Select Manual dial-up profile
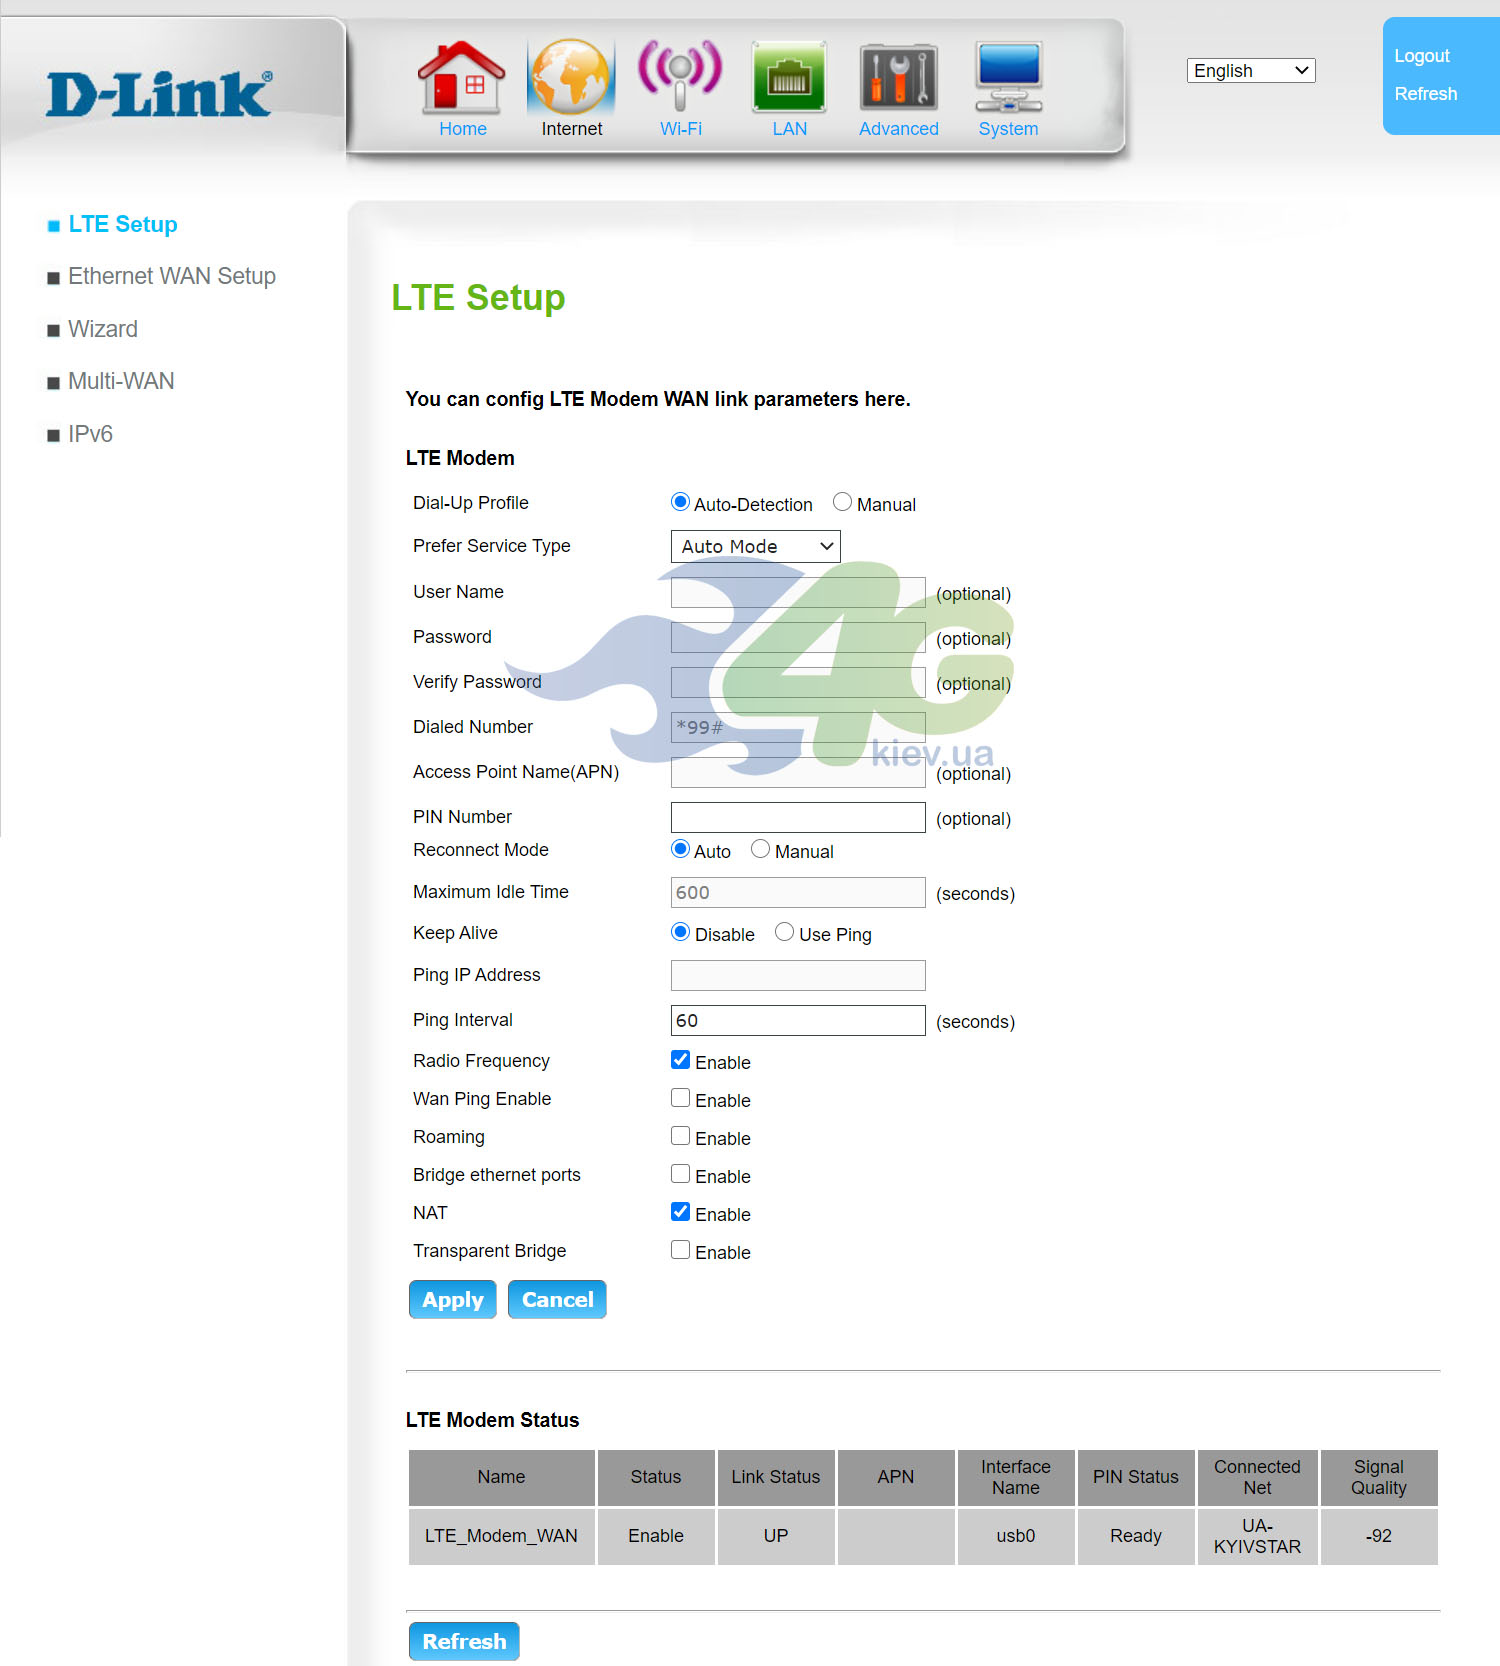Image resolution: width=1500 pixels, height=1666 pixels. (843, 502)
